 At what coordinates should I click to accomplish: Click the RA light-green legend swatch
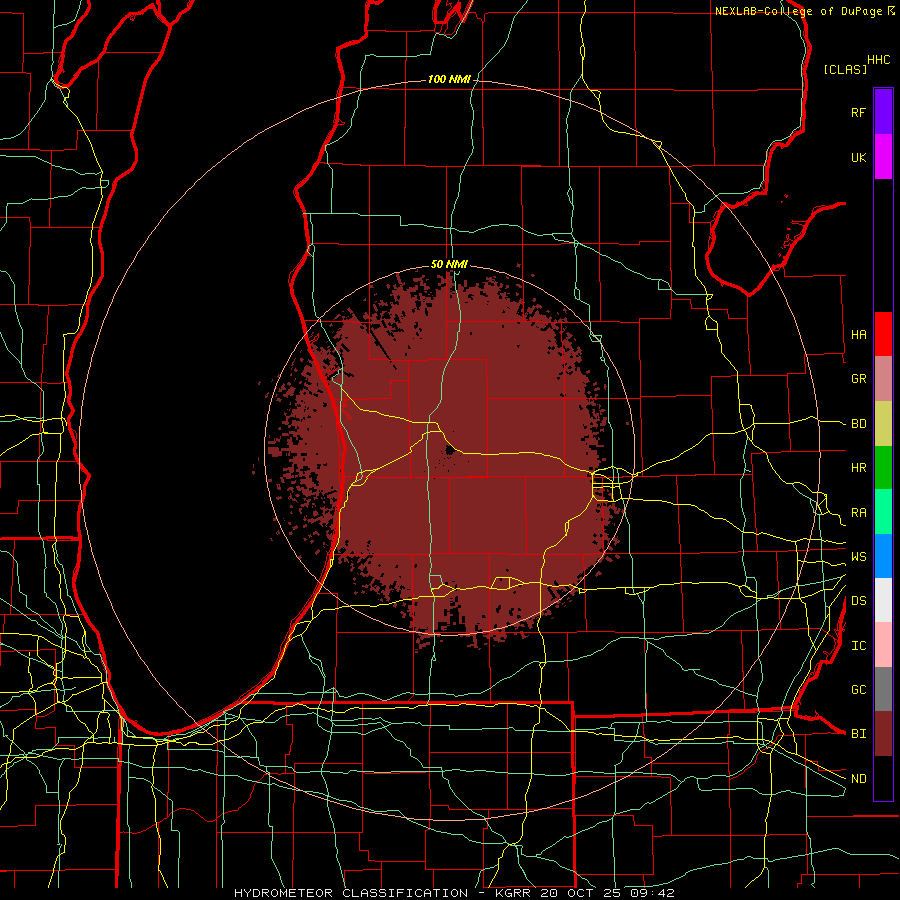tap(883, 512)
